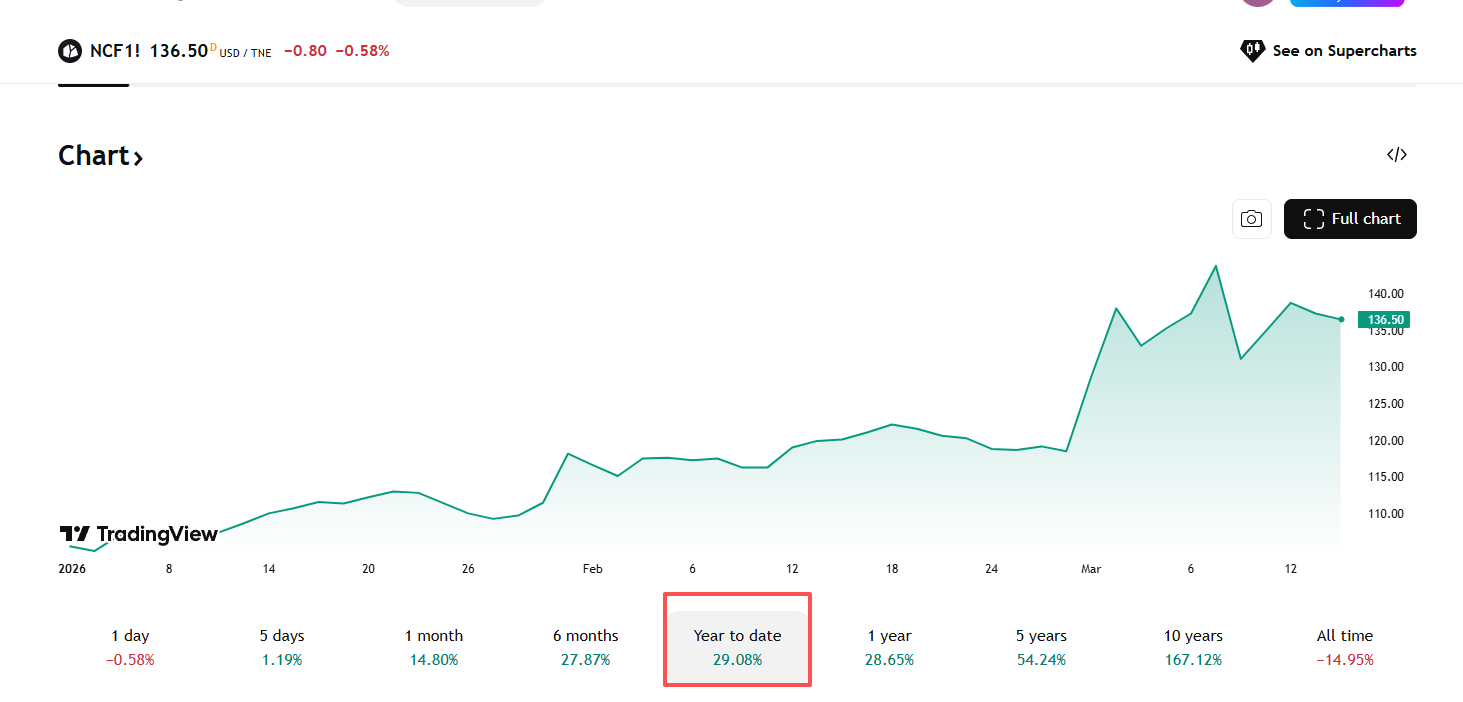Image resolution: width=1463 pixels, height=702 pixels.
Task: Show the 6 months performance range
Action: 586,647
